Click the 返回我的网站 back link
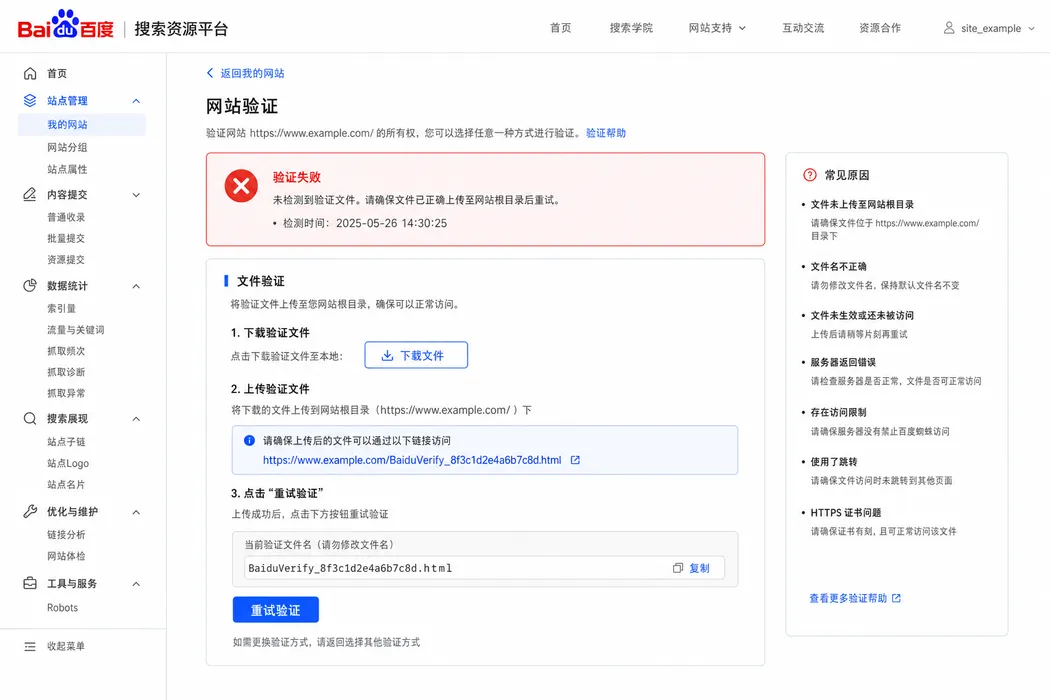This screenshot has height=700, width=1050. click(x=245, y=73)
